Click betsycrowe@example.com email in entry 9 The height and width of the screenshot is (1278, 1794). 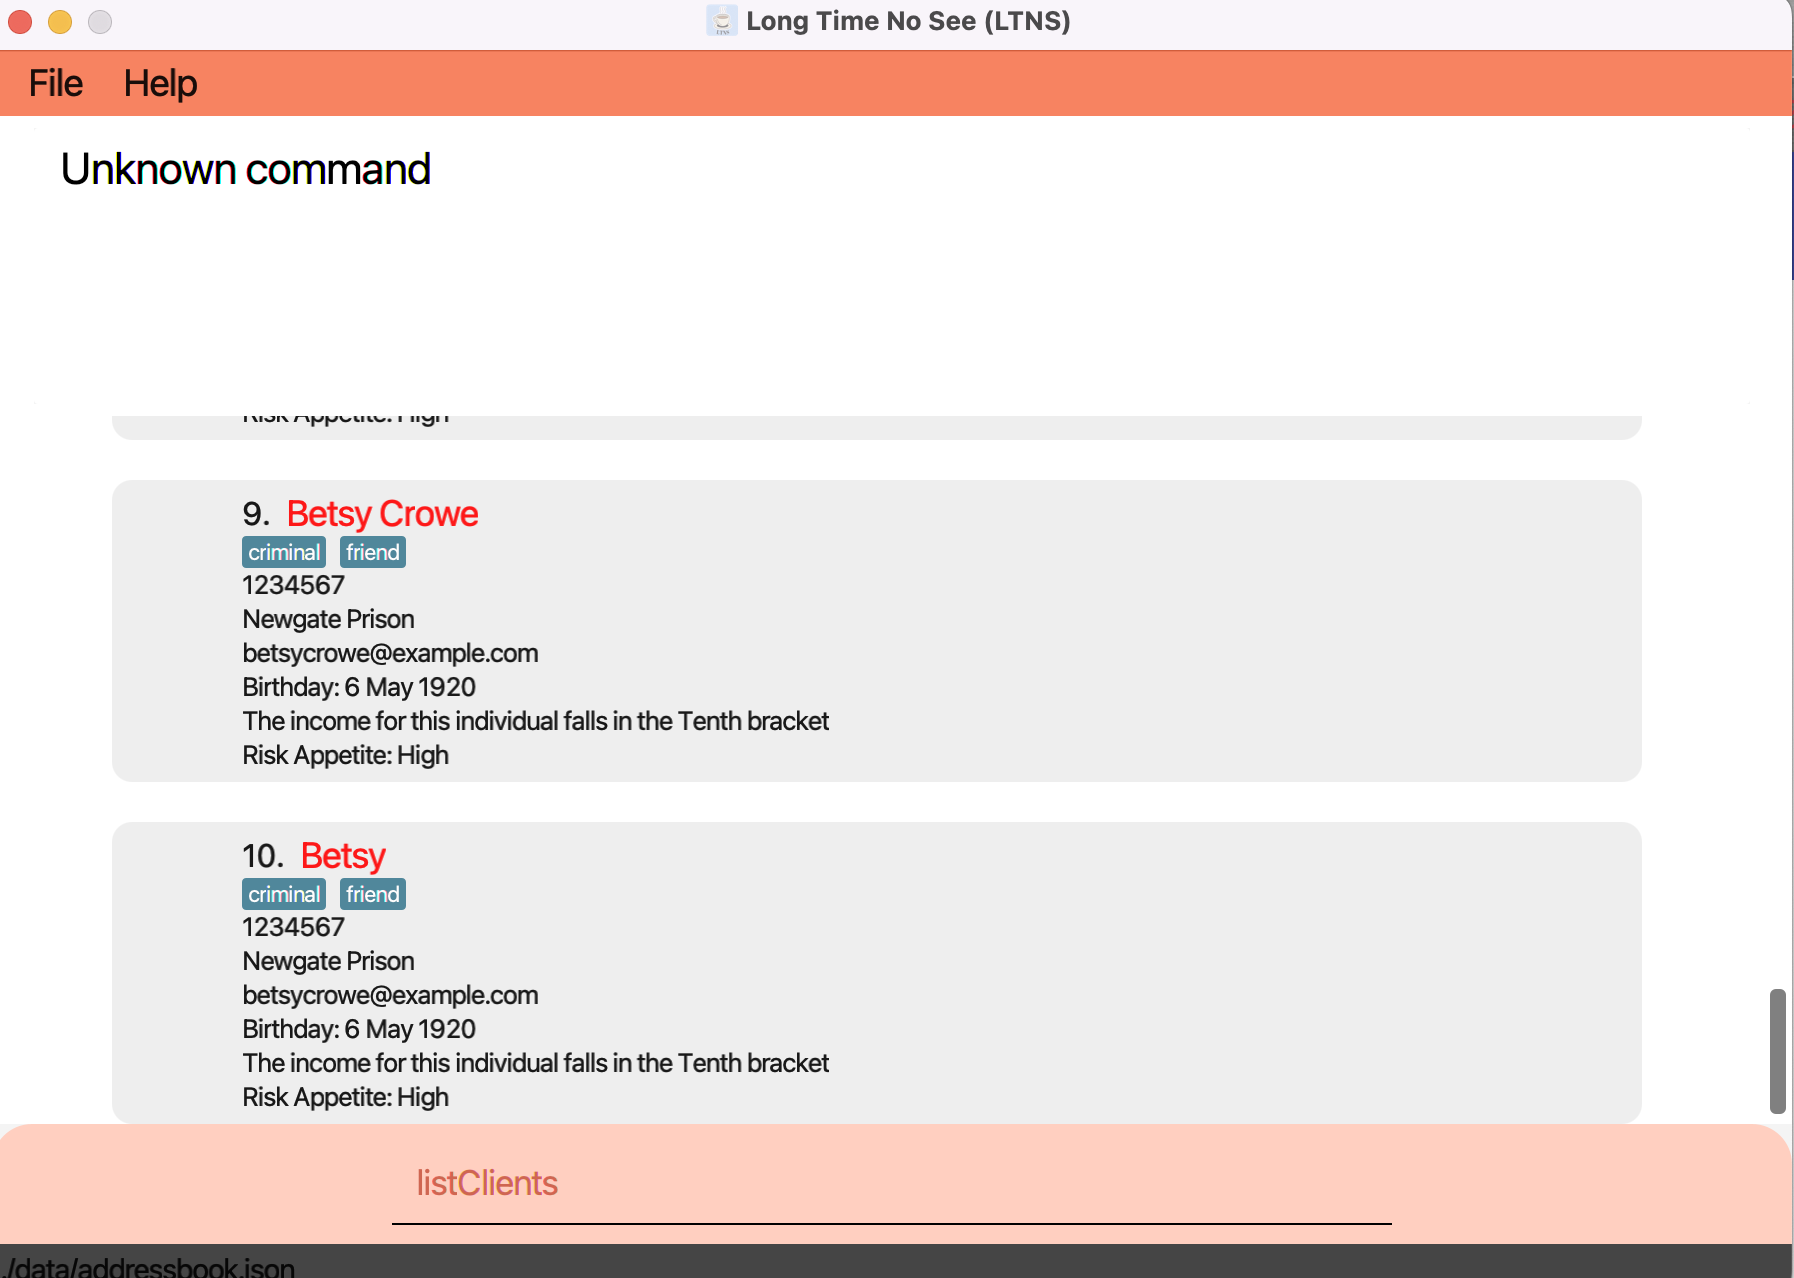pos(390,653)
